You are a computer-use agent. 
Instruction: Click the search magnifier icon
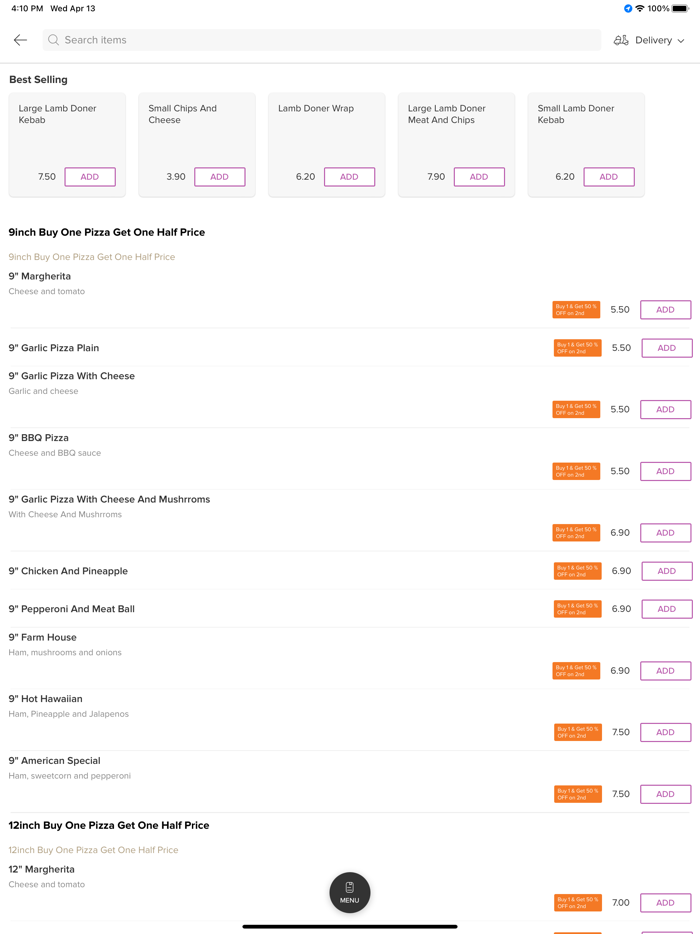[54, 40]
